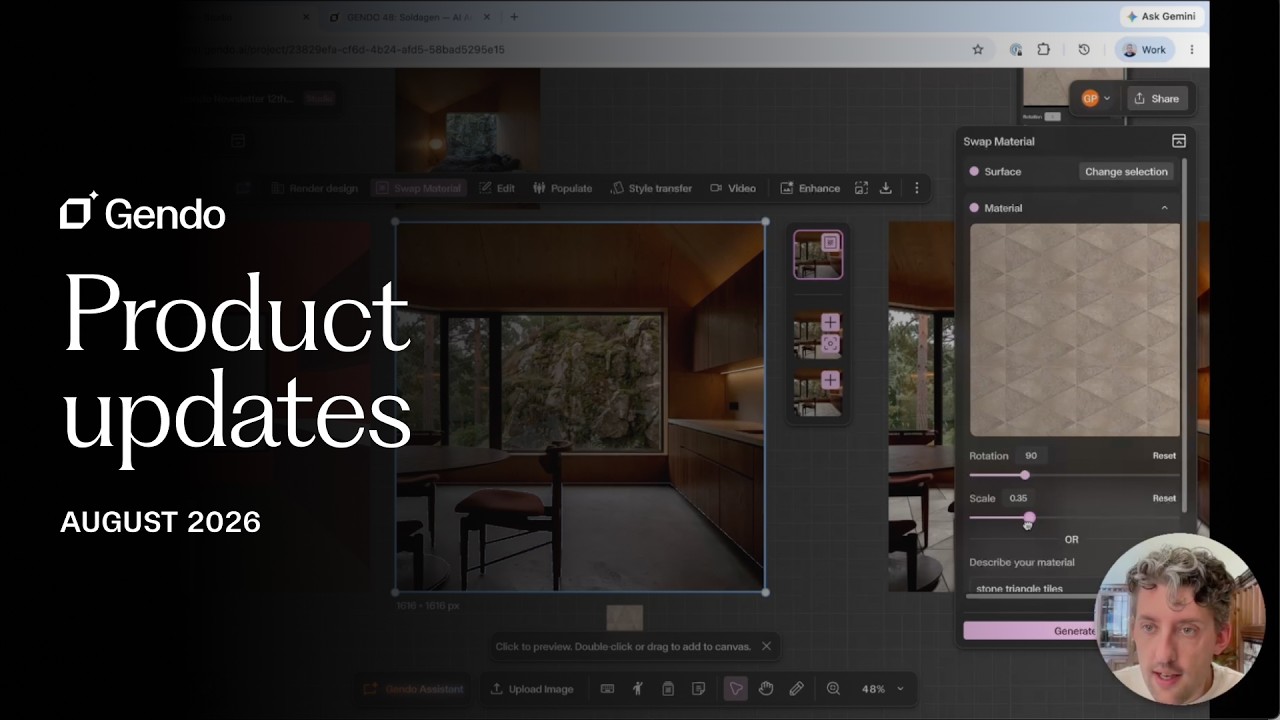Open the Gendo Assistant
1280x720 pixels.
413,689
